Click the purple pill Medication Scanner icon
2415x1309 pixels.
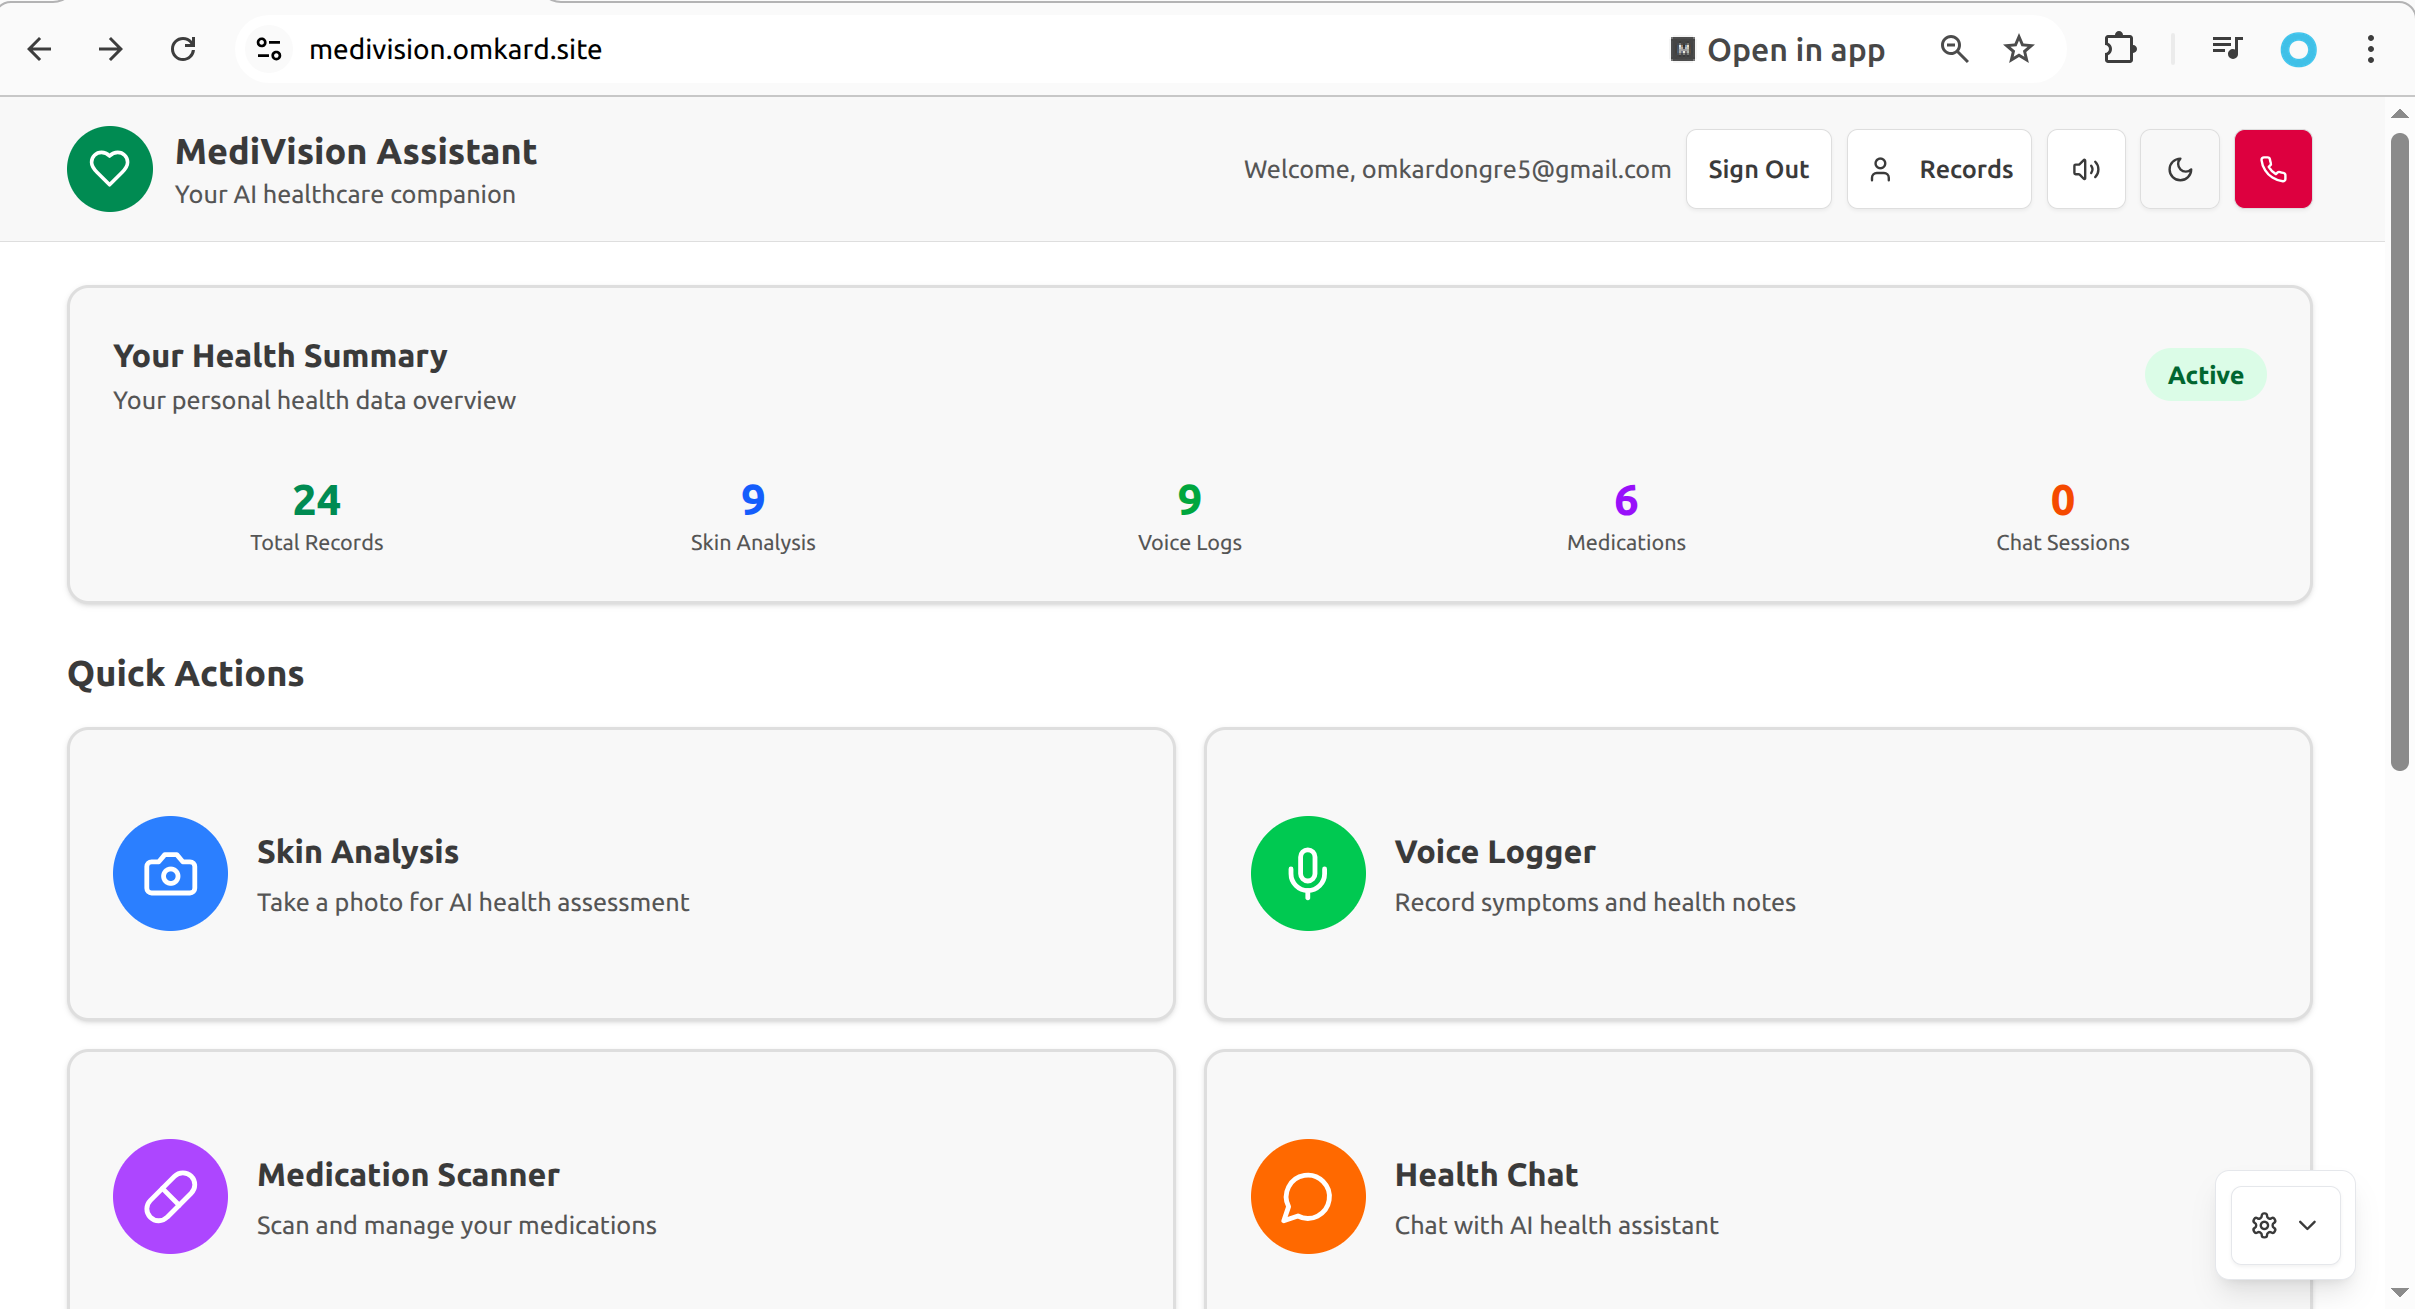(x=170, y=1196)
